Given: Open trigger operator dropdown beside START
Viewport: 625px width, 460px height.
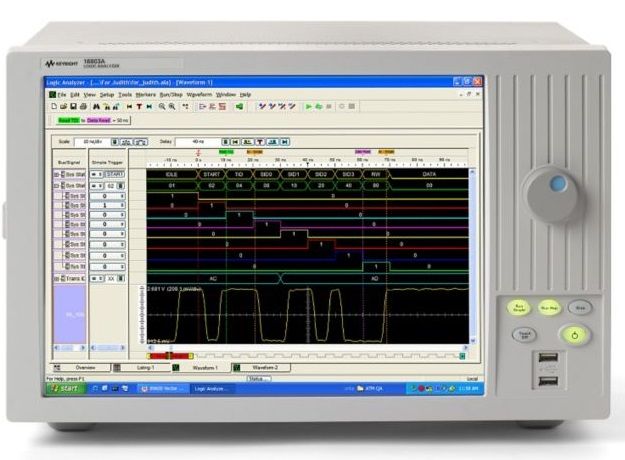Looking at the screenshot, I should click(96, 174).
